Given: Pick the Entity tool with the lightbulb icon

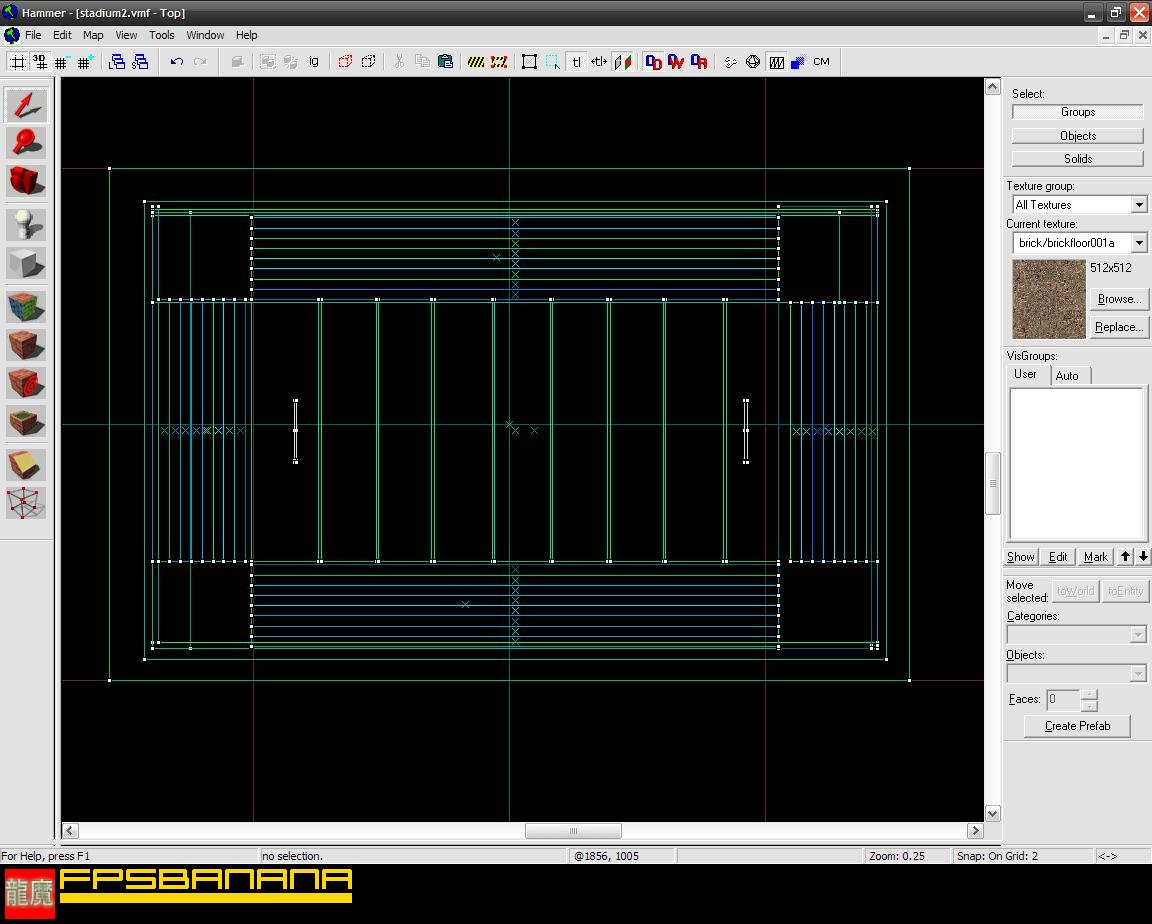Looking at the screenshot, I should (x=26, y=225).
